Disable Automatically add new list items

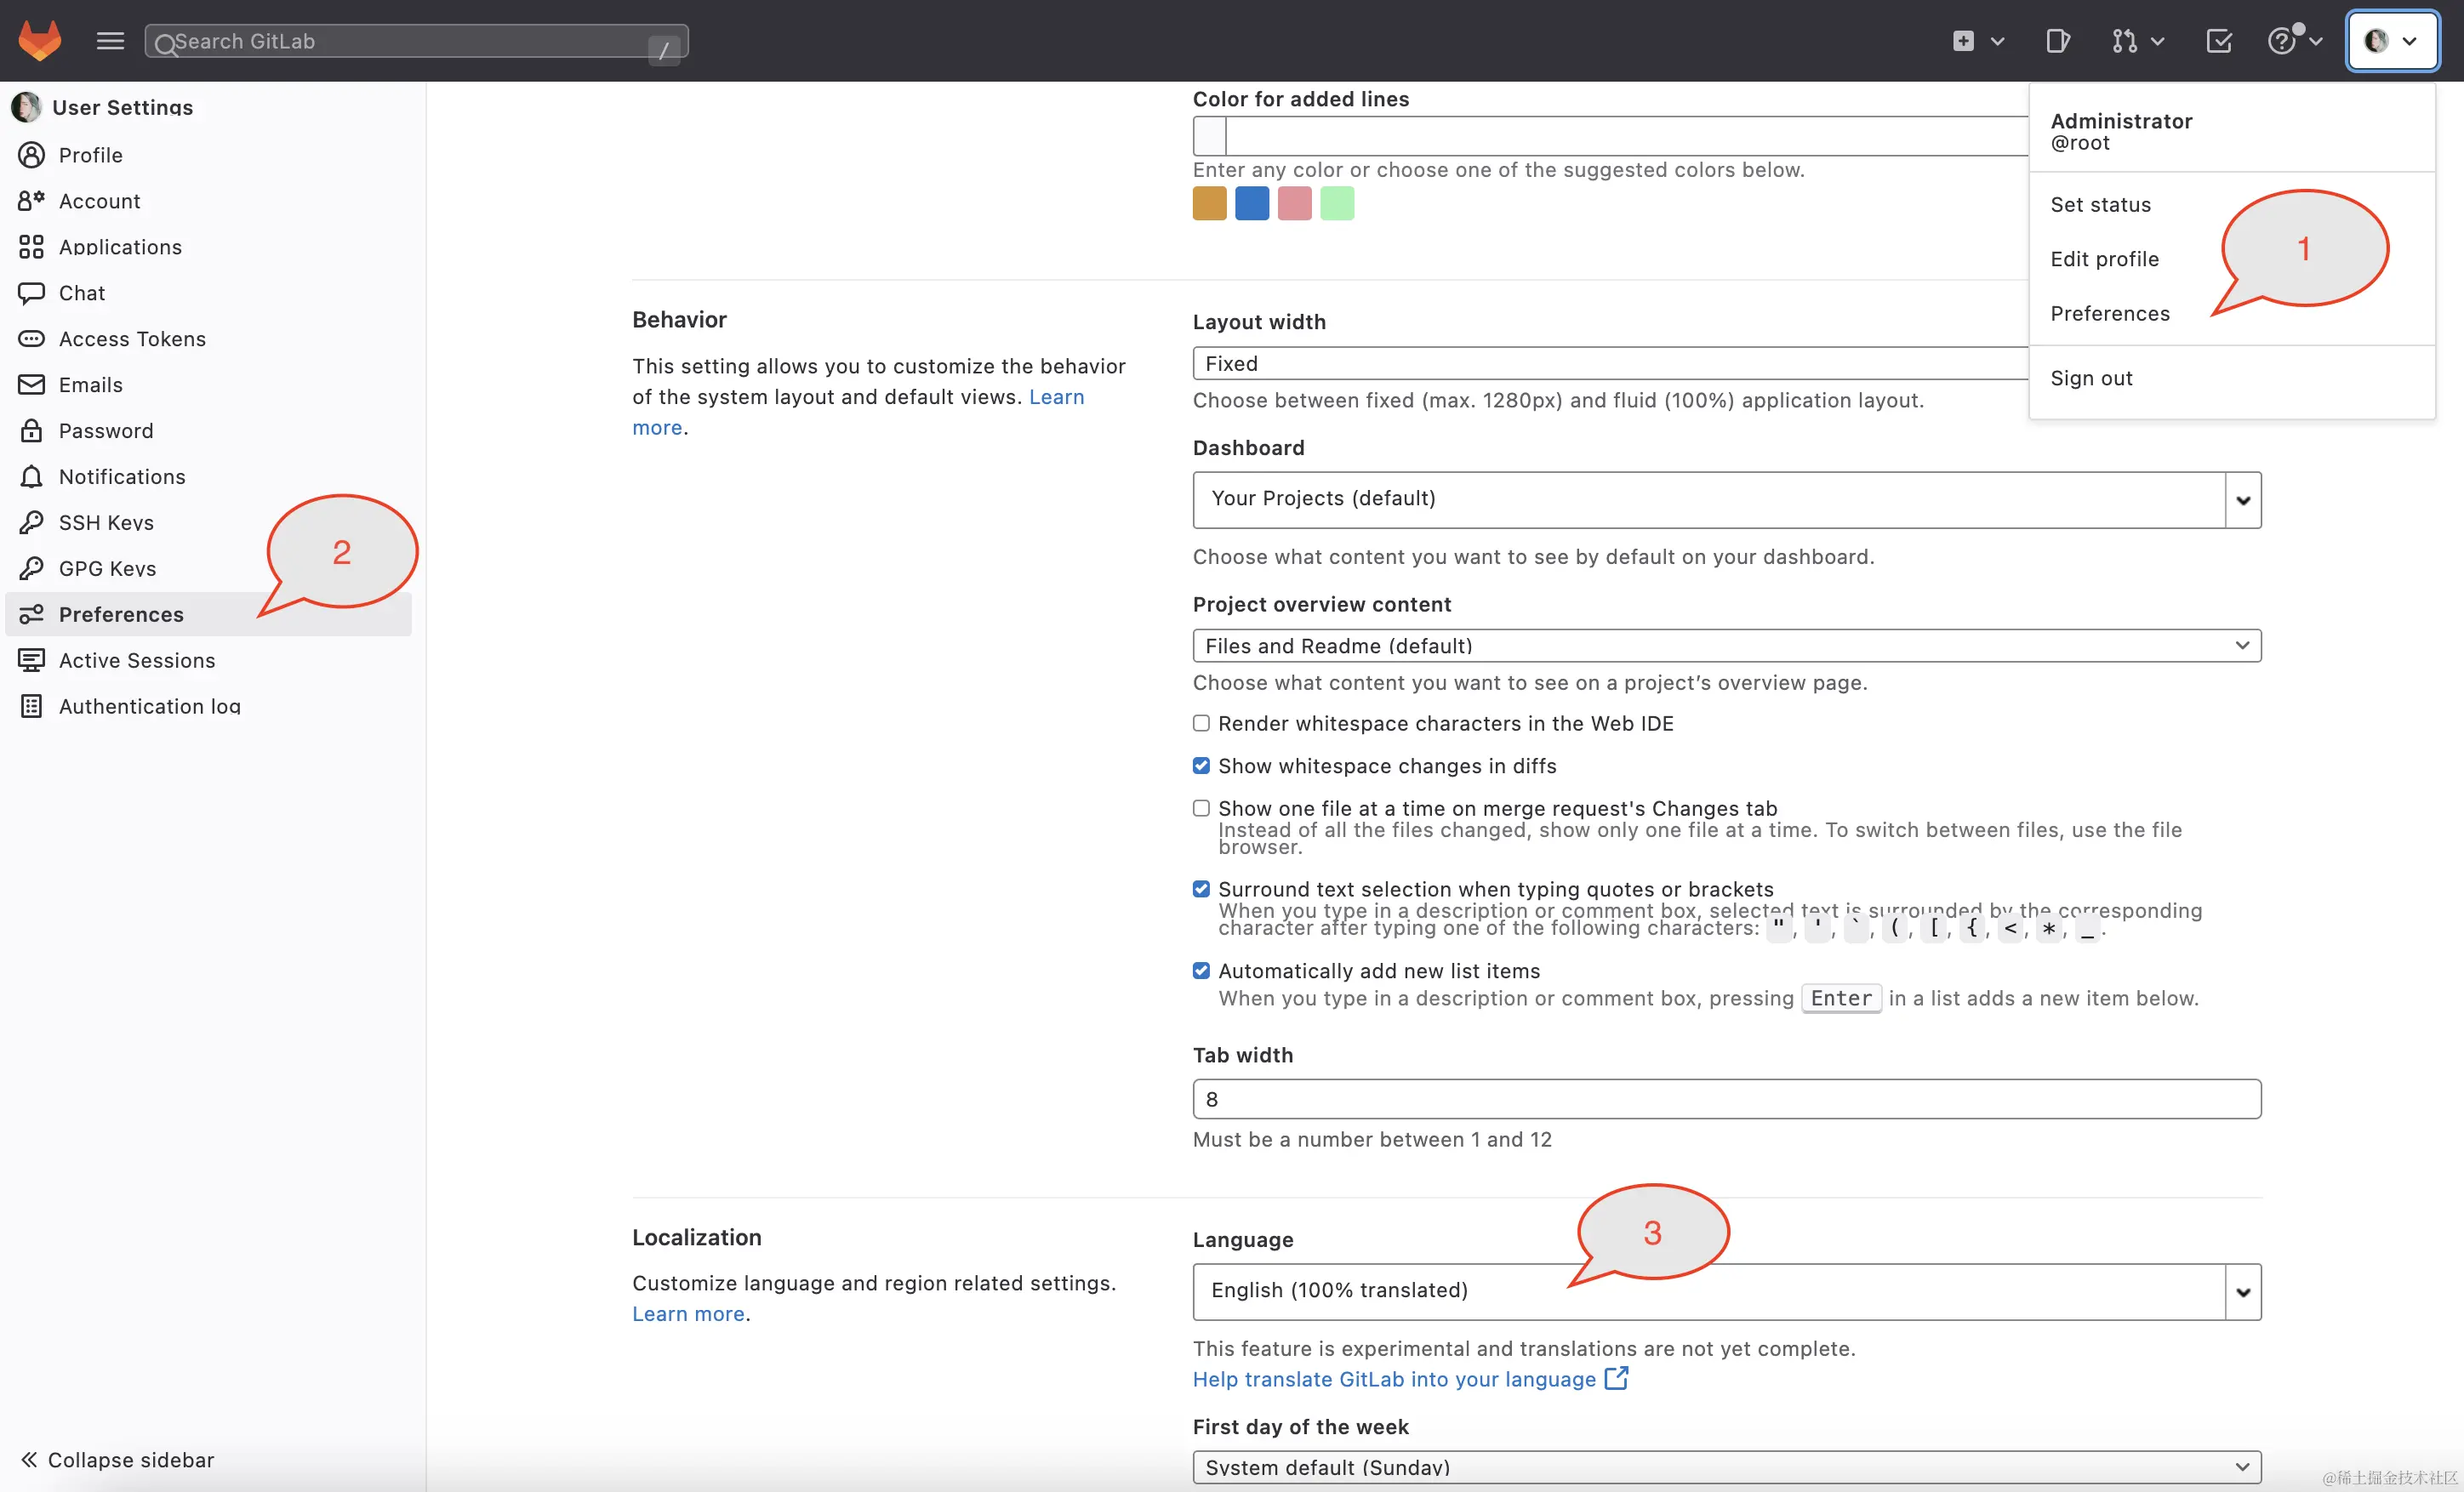click(x=1201, y=971)
